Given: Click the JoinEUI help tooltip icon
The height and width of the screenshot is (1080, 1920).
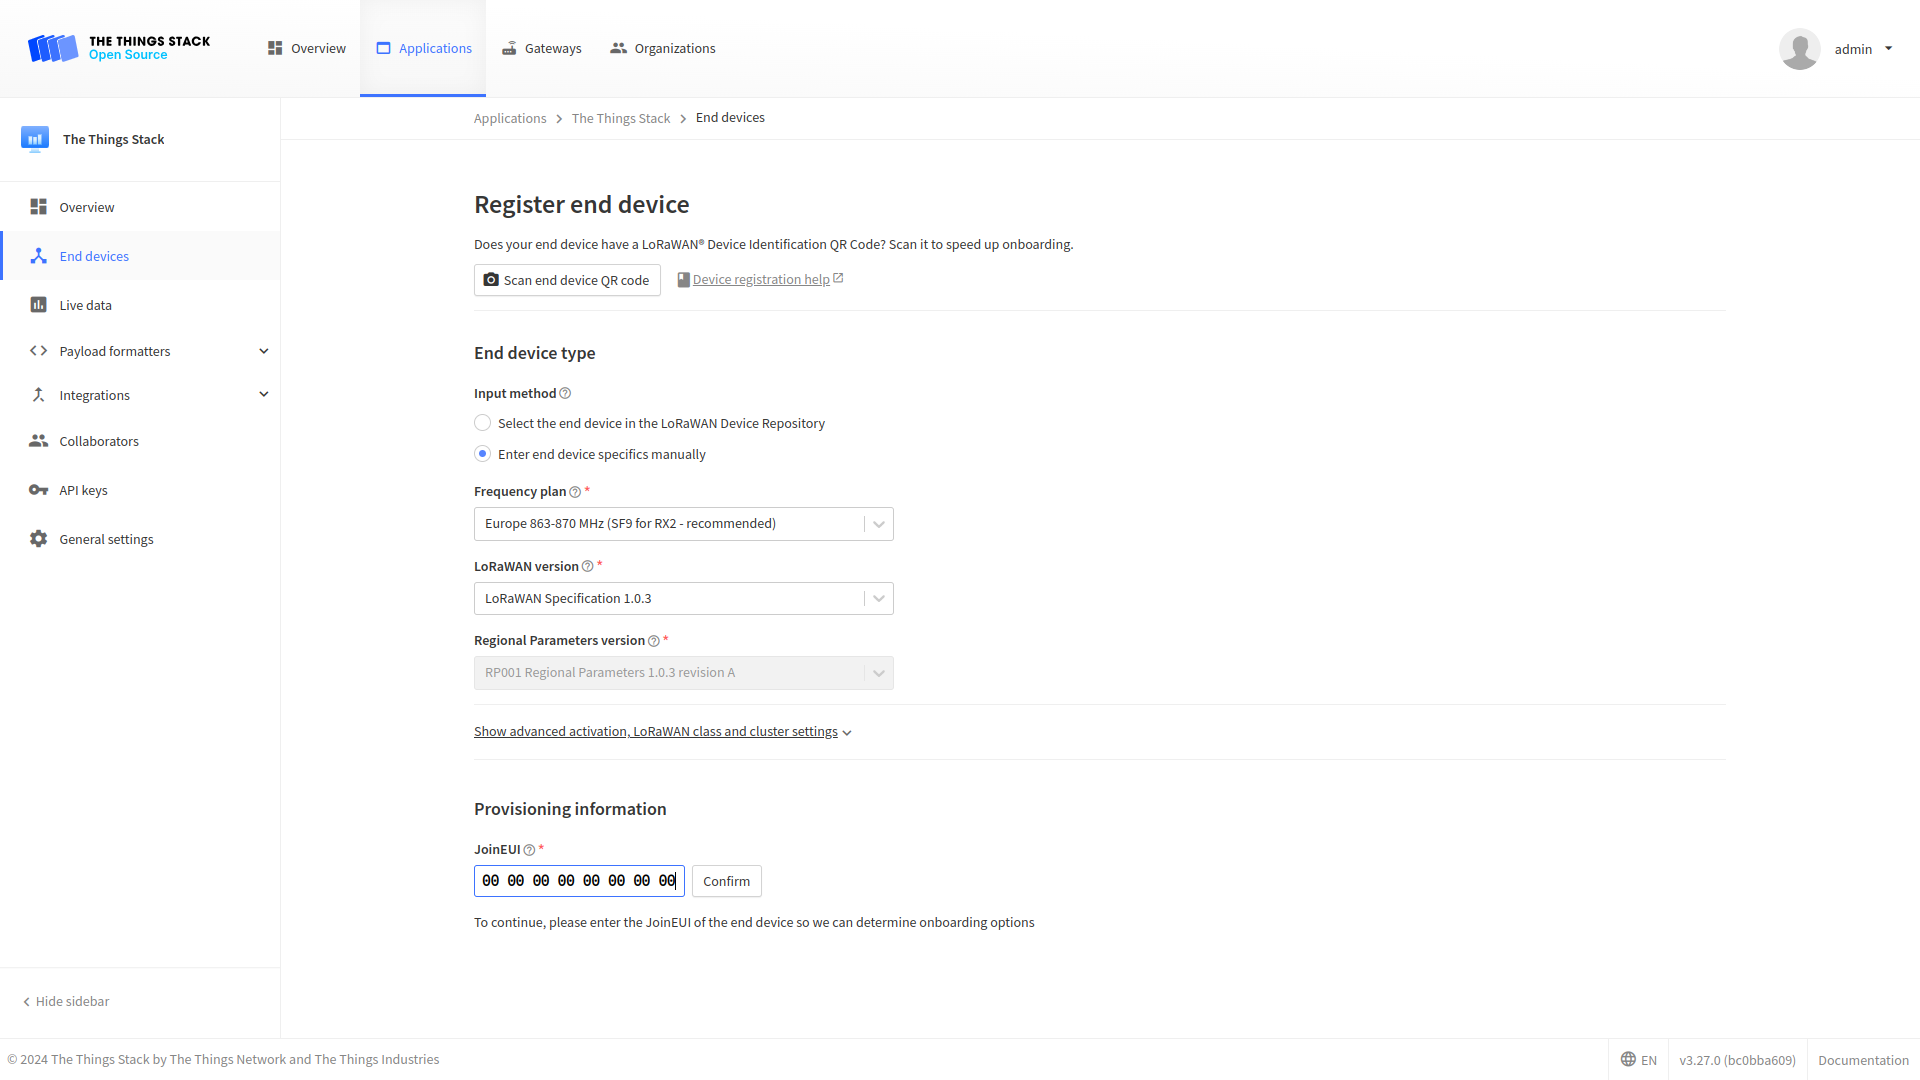Looking at the screenshot, I should pyautogui.click(x=529, y=850).
